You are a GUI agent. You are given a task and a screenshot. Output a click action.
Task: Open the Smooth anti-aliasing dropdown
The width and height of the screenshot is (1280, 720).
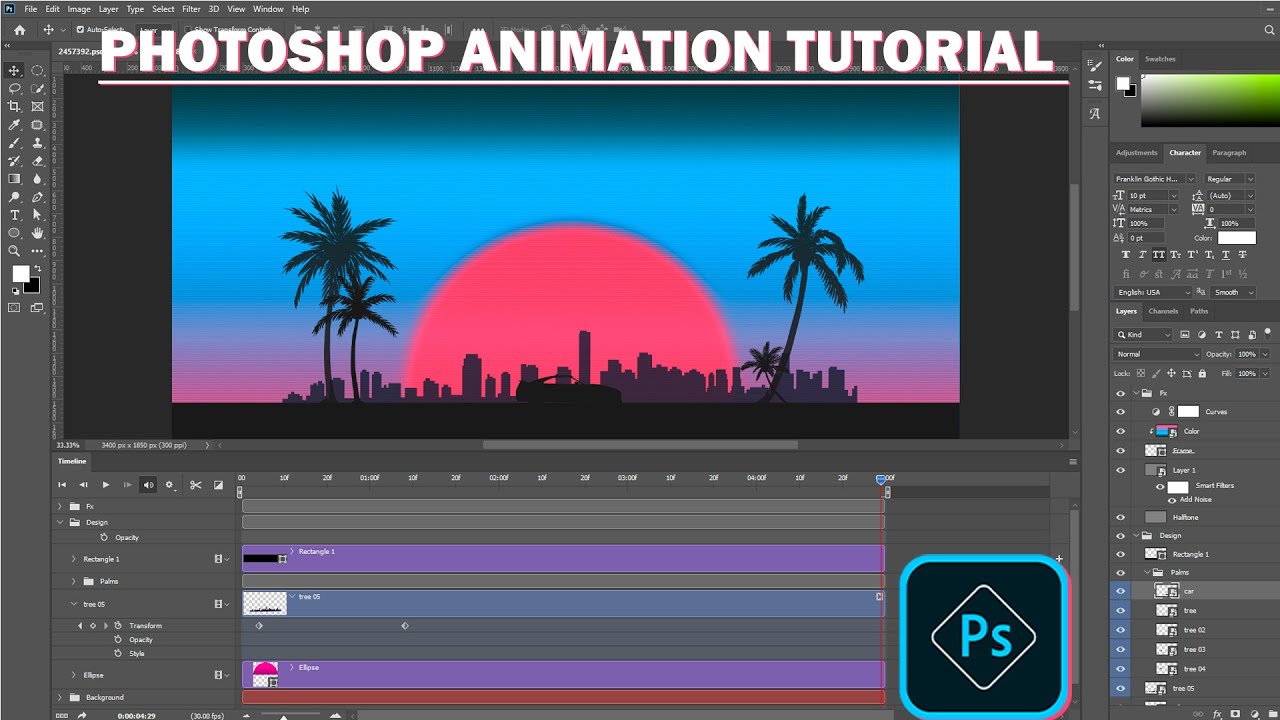point(1233,293)
